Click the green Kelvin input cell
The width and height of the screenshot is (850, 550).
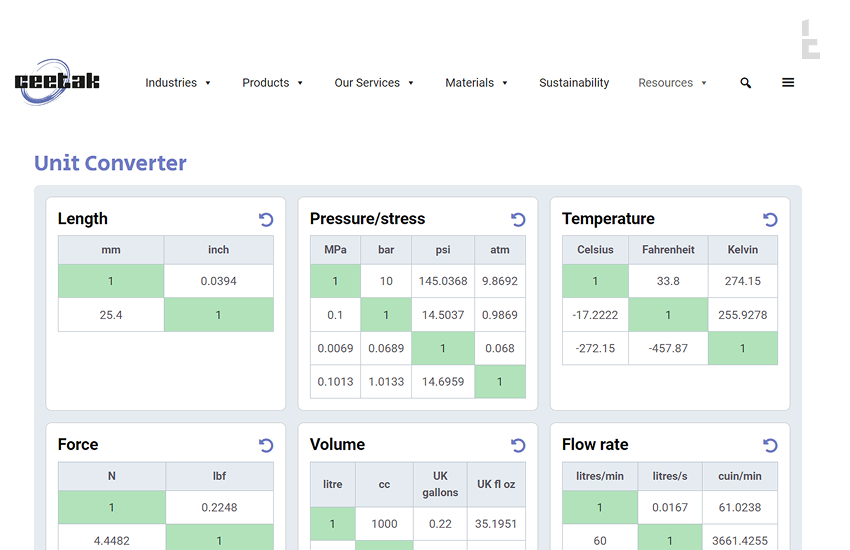742,348
